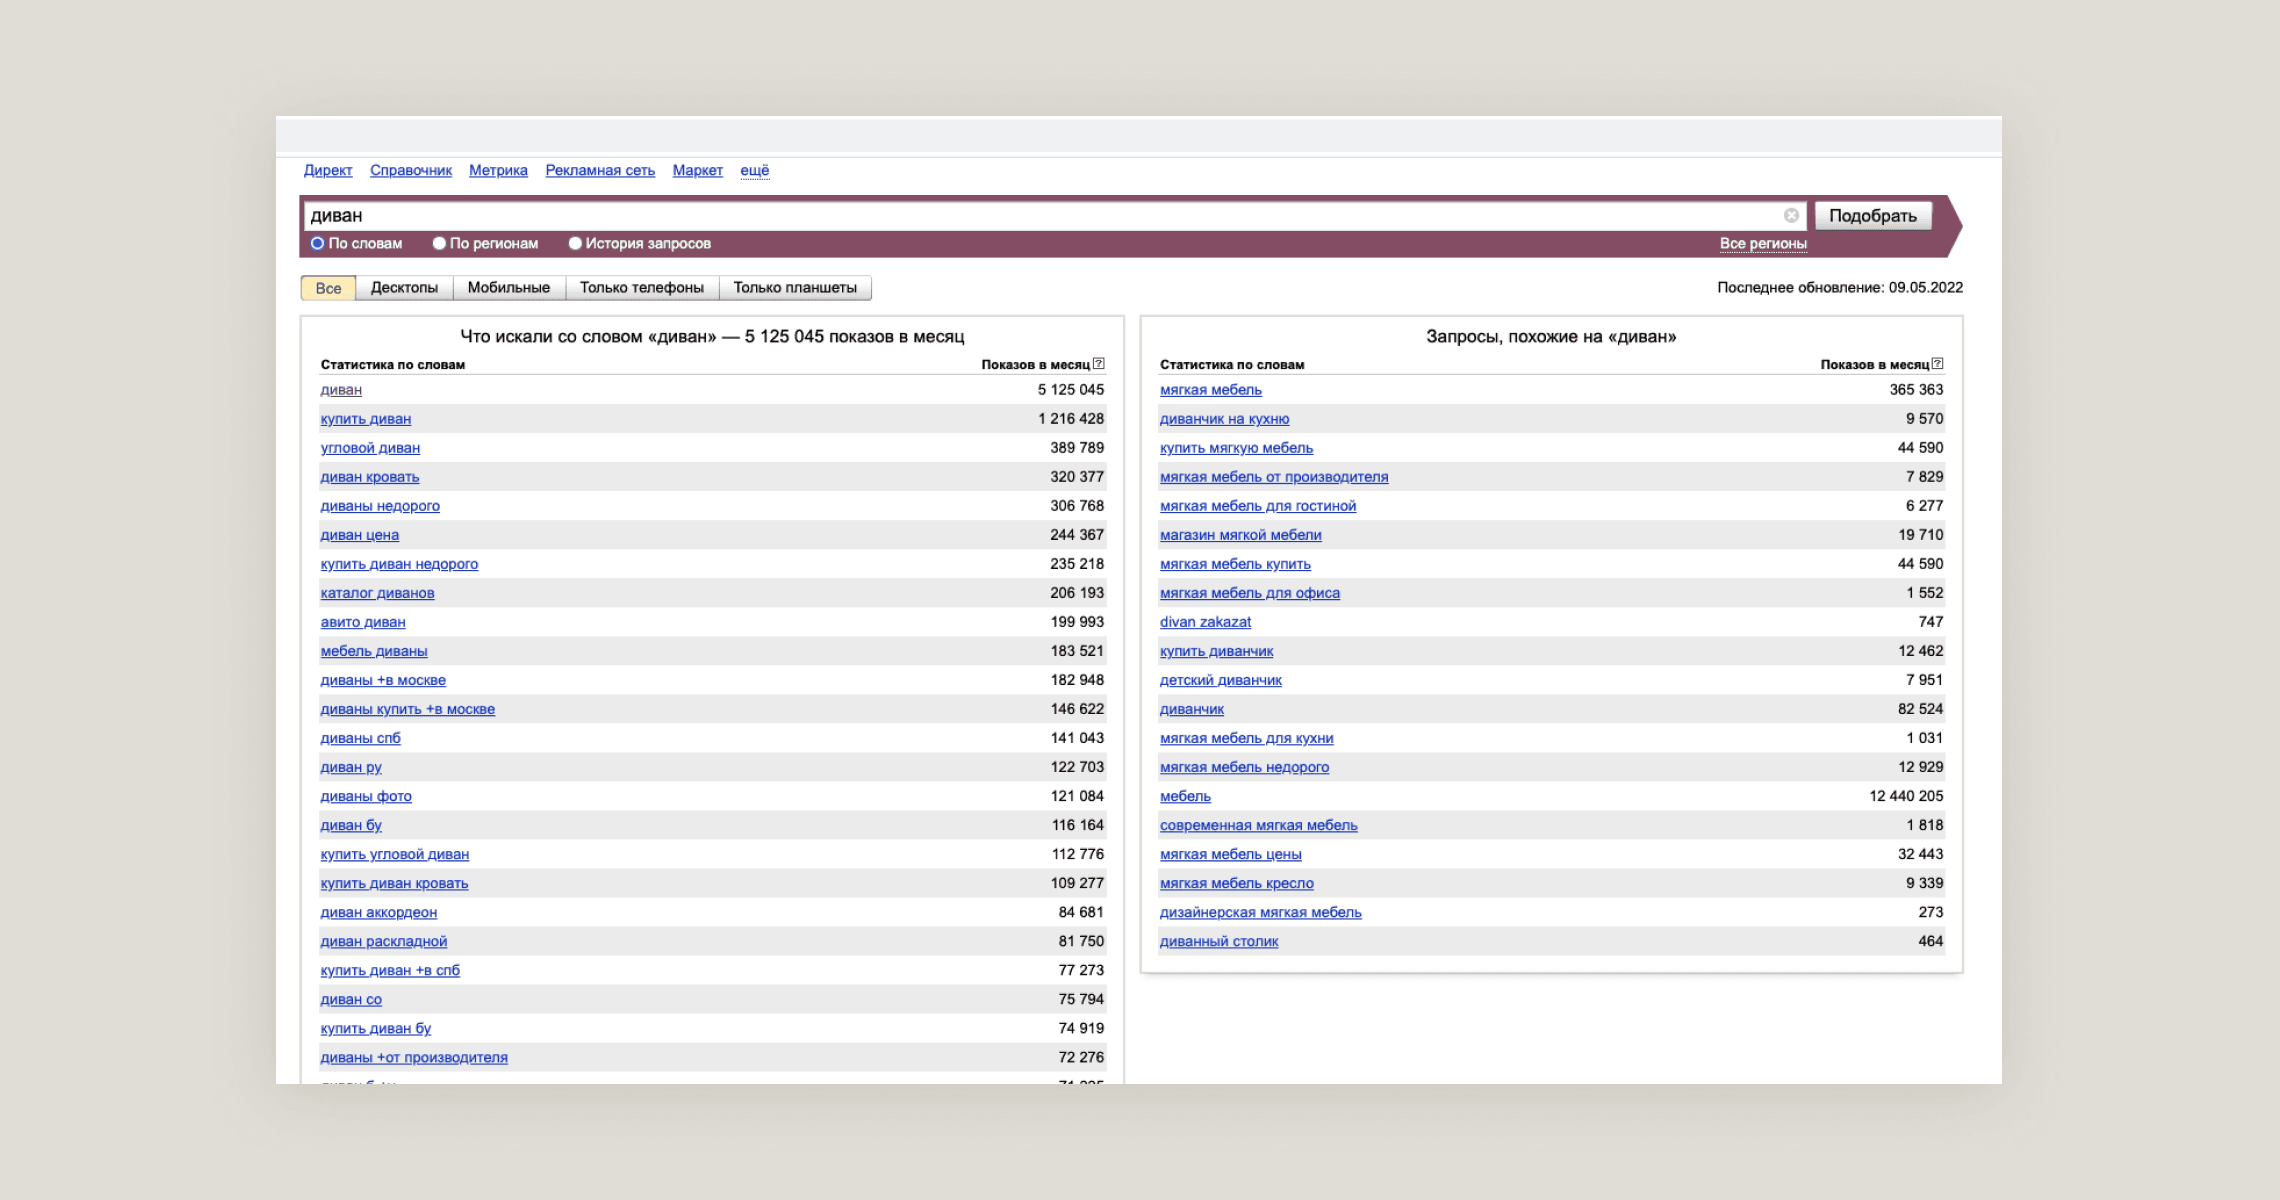Switch to the 'Мобильные' tab
Image resolution: width=2280 pixels, height=1200 pixels.
509,288
